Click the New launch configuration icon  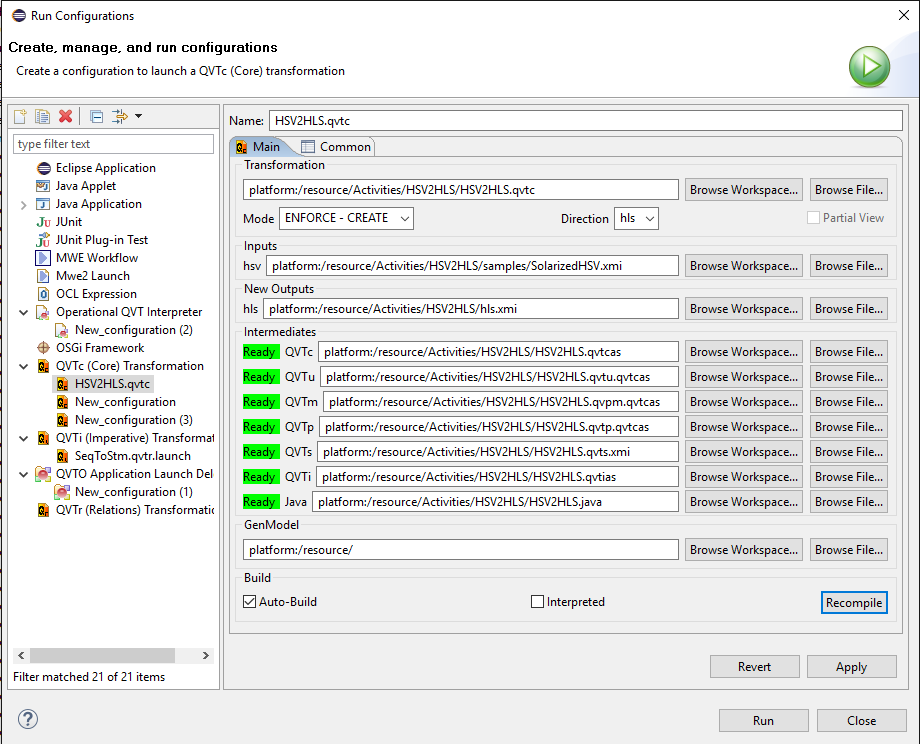[21, 116]
